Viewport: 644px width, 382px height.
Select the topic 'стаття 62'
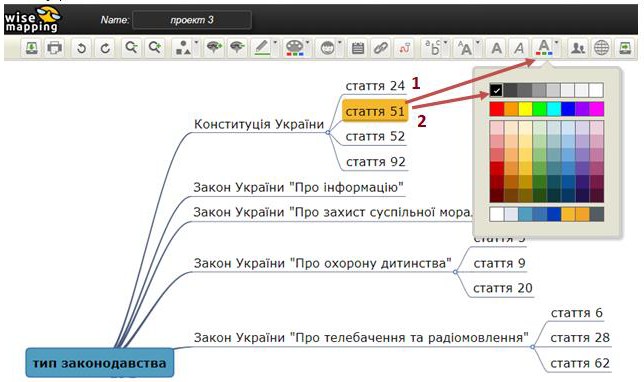click(x=580, y=363)
